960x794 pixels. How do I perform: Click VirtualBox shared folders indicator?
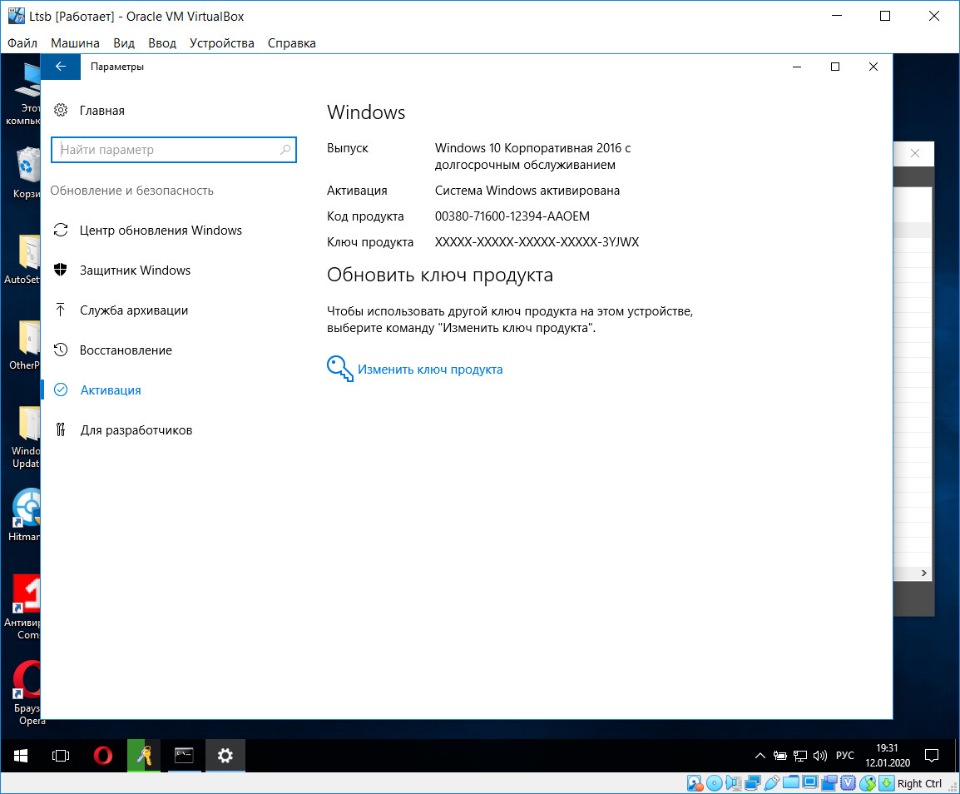click(791, 783)
